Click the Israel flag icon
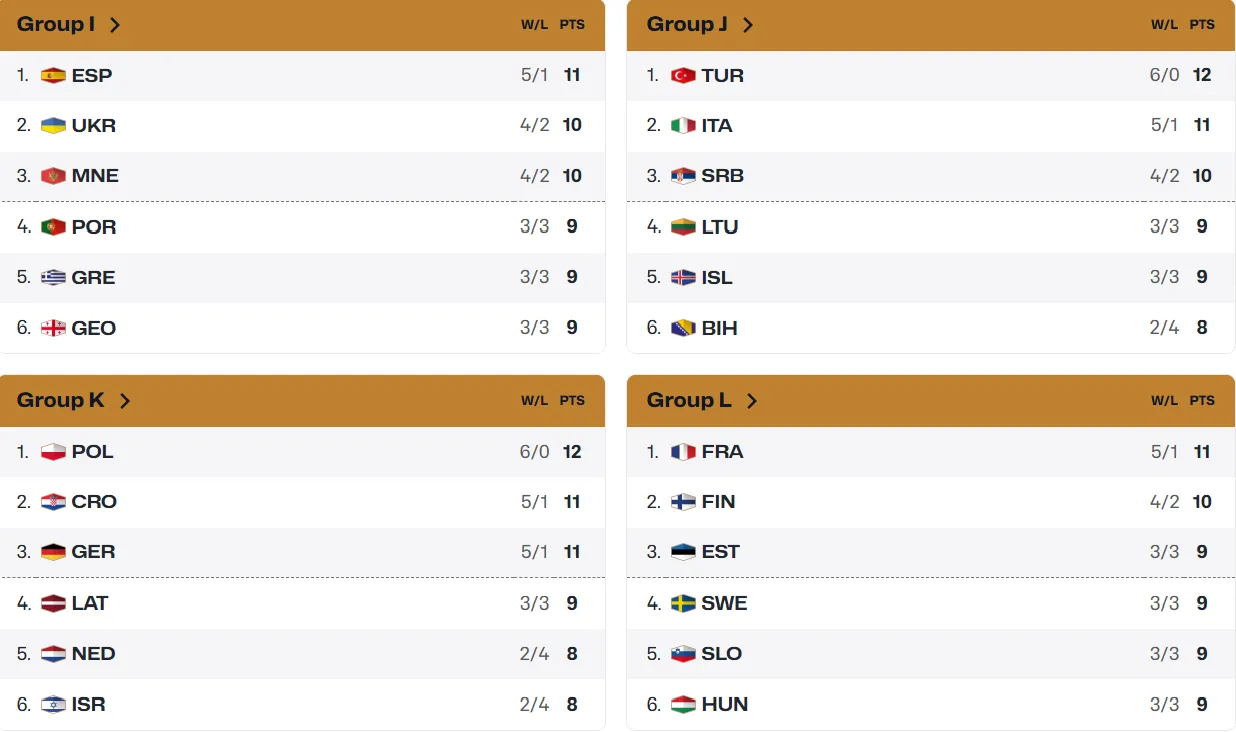The image size is (1236, 732). tap(53, 704)
